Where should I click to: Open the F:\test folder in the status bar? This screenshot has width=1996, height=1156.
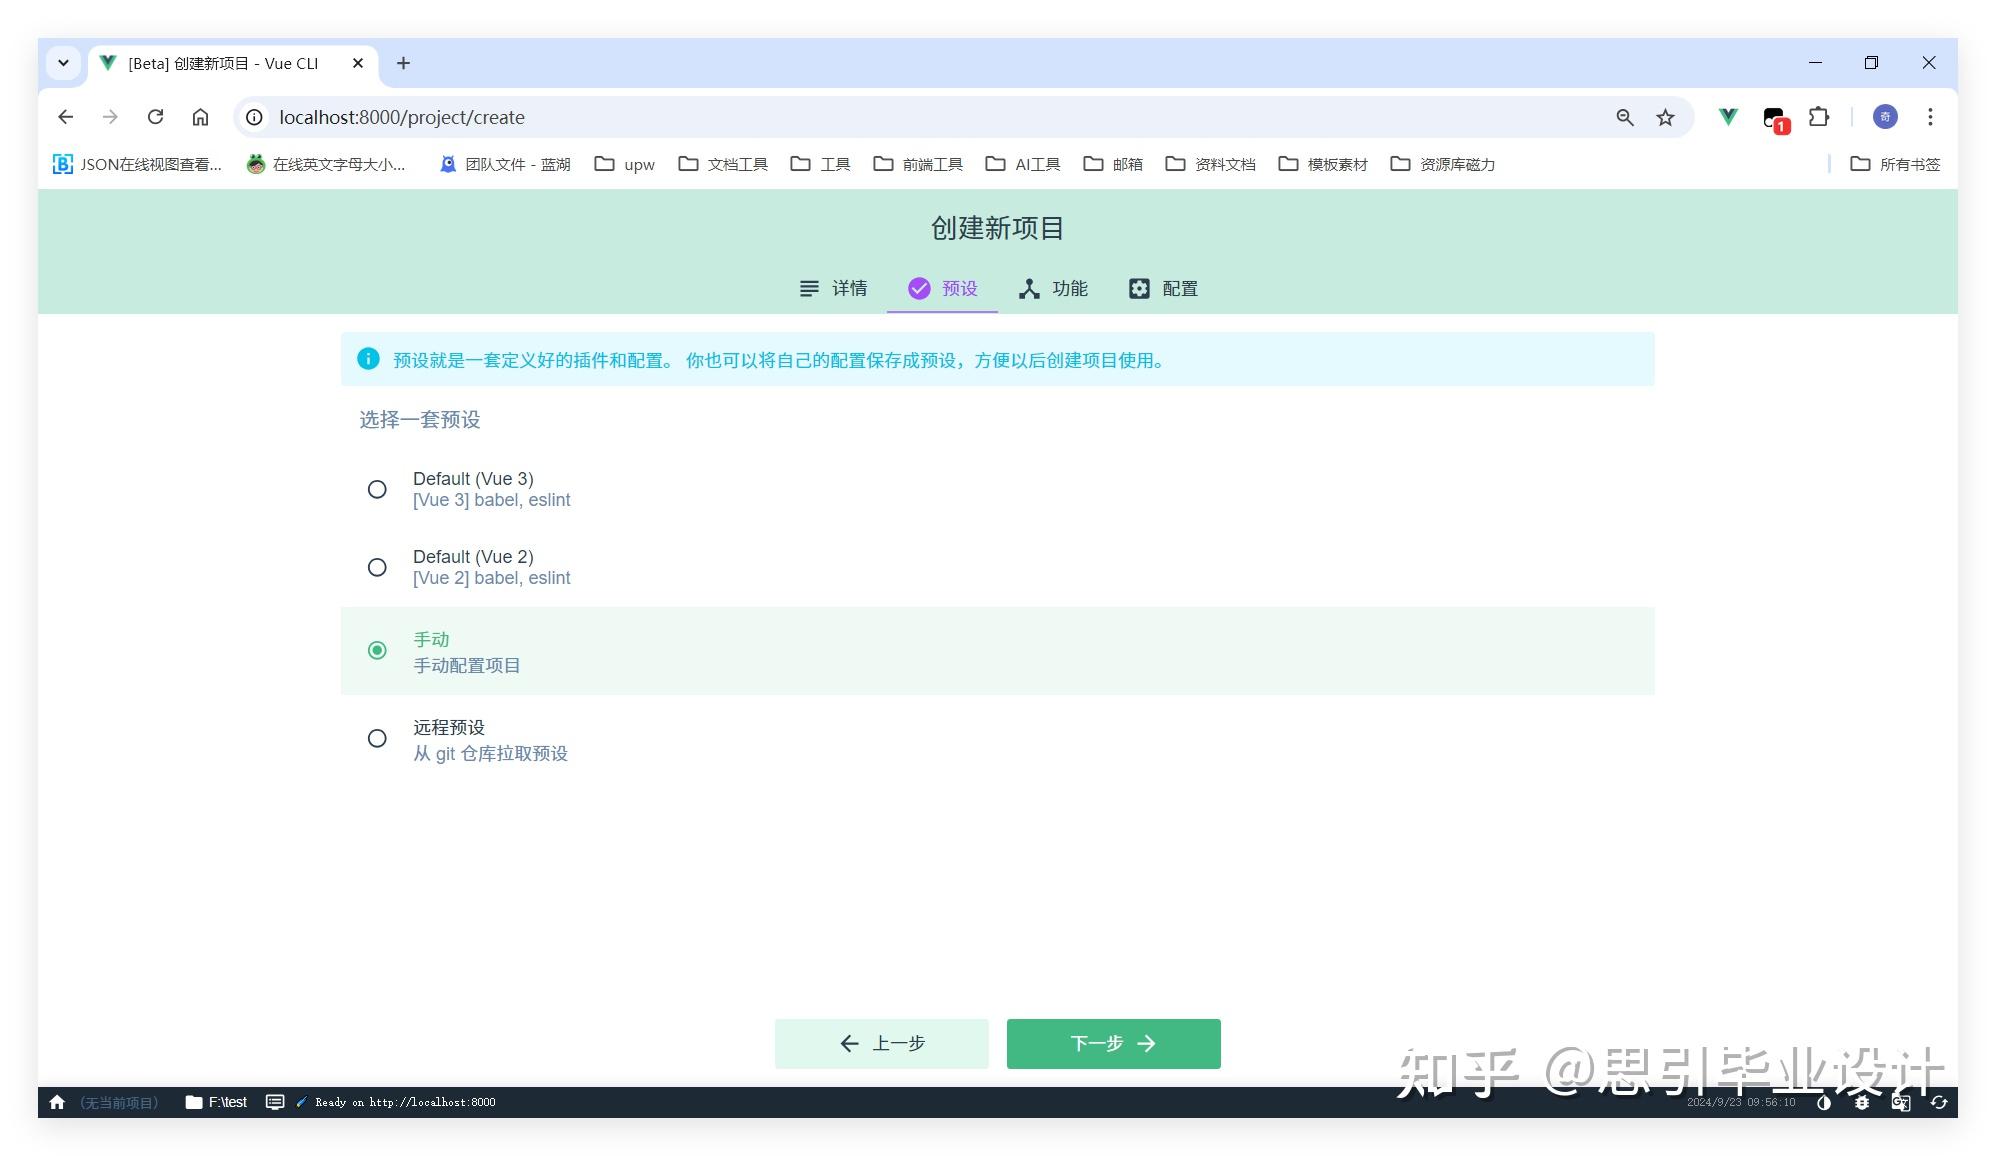pyautogui.click(x=218, y=1102)
